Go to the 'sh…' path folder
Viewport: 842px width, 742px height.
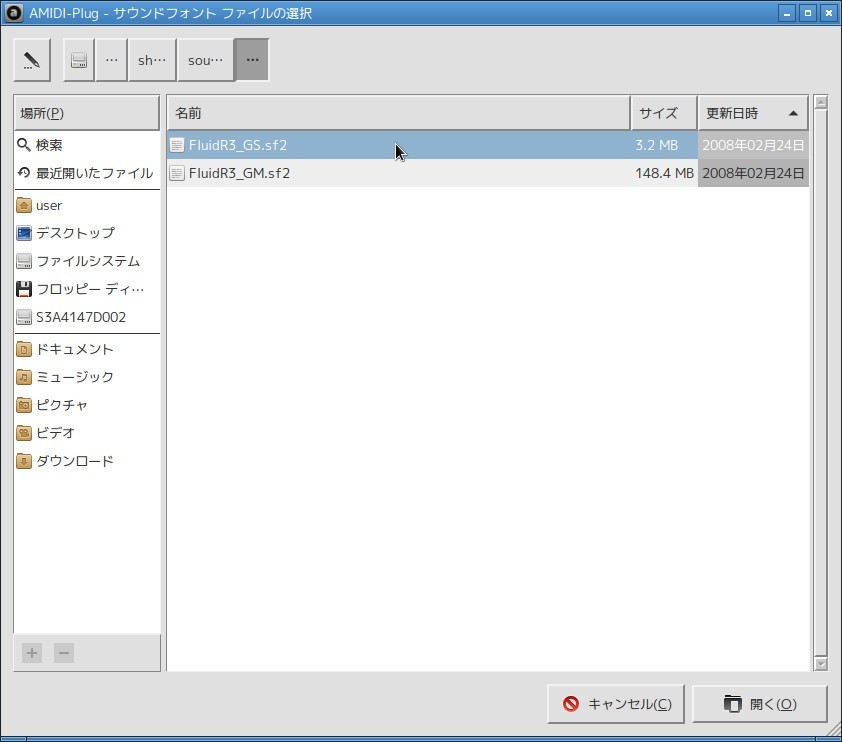[x=152, y=60]
